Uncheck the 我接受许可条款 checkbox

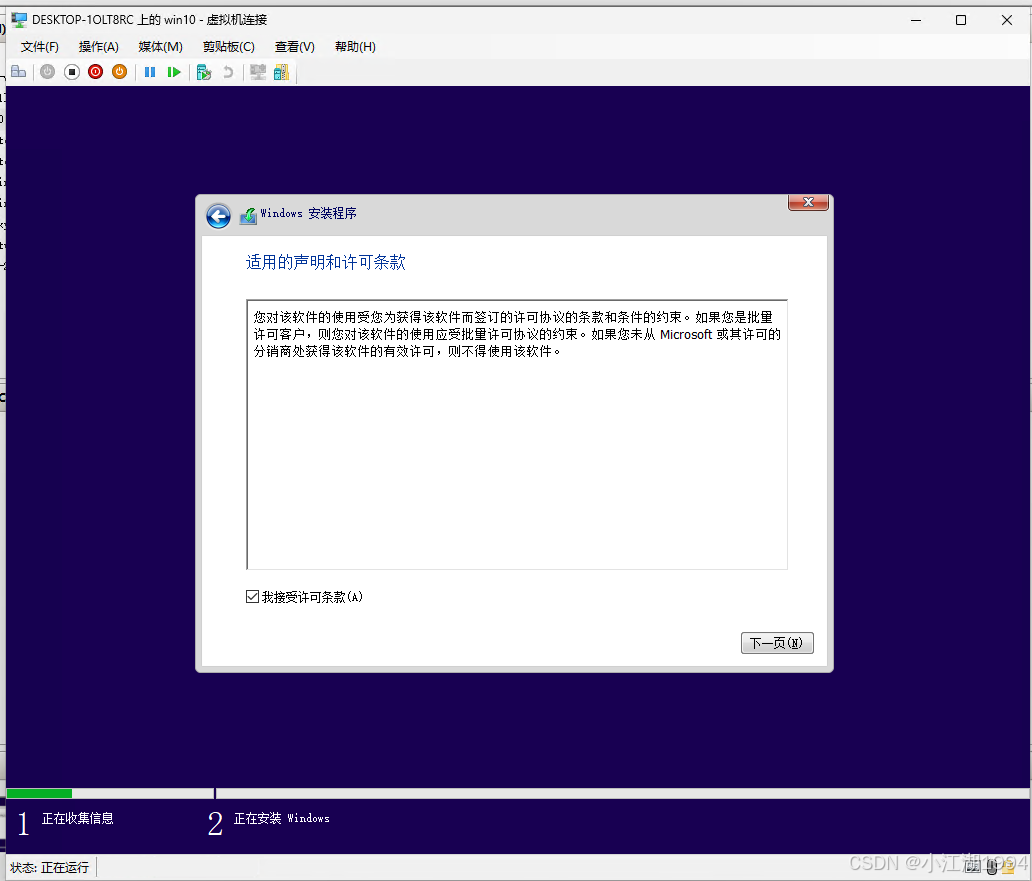pos(252,597)
